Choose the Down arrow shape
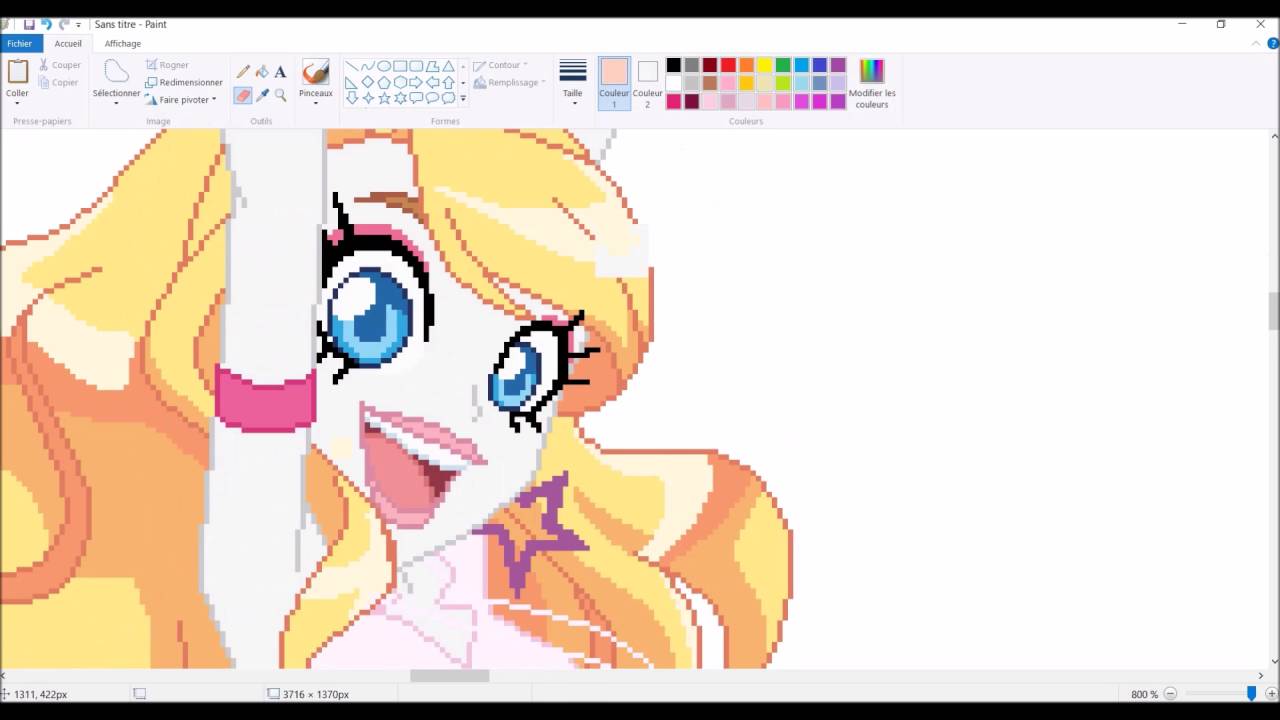The height and width of the screenshot is (720, 1280). (352, 98)
